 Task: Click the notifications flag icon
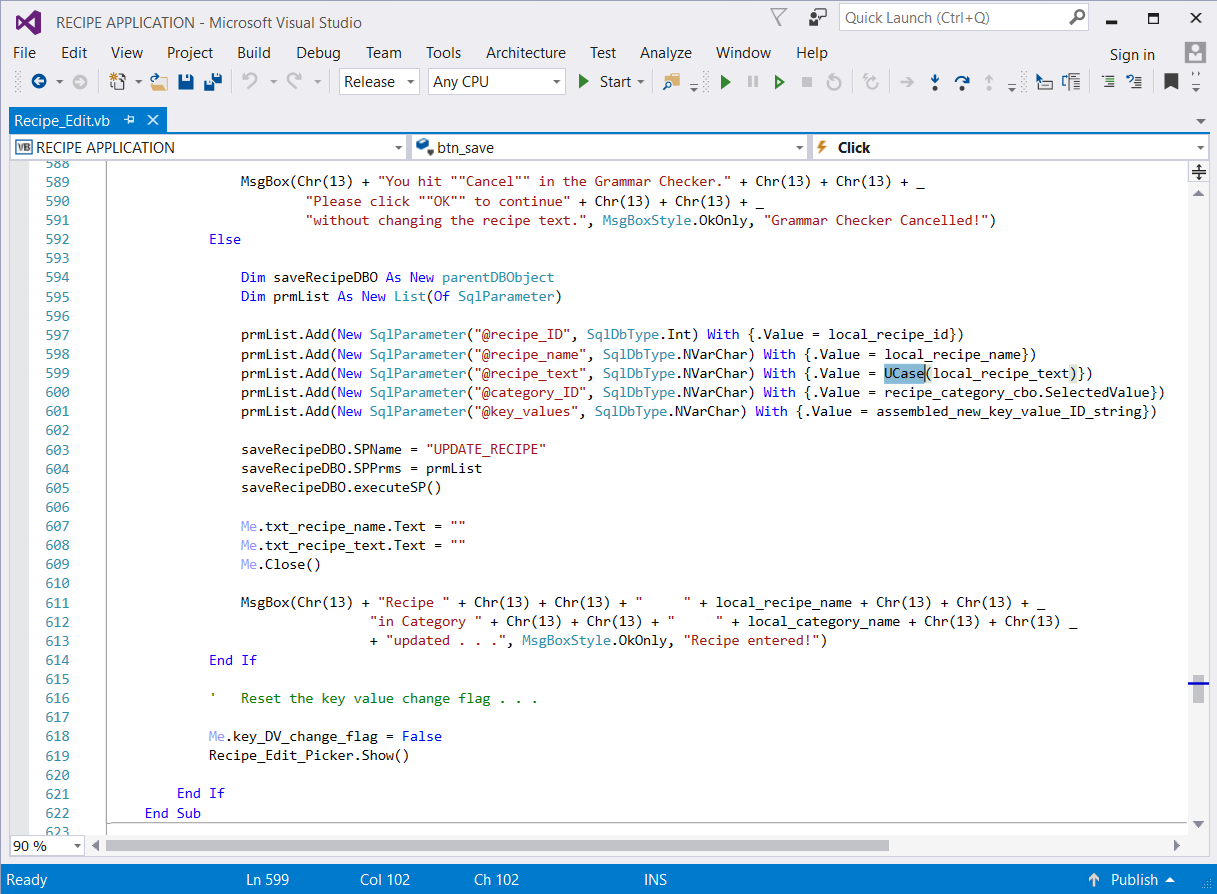779,18
